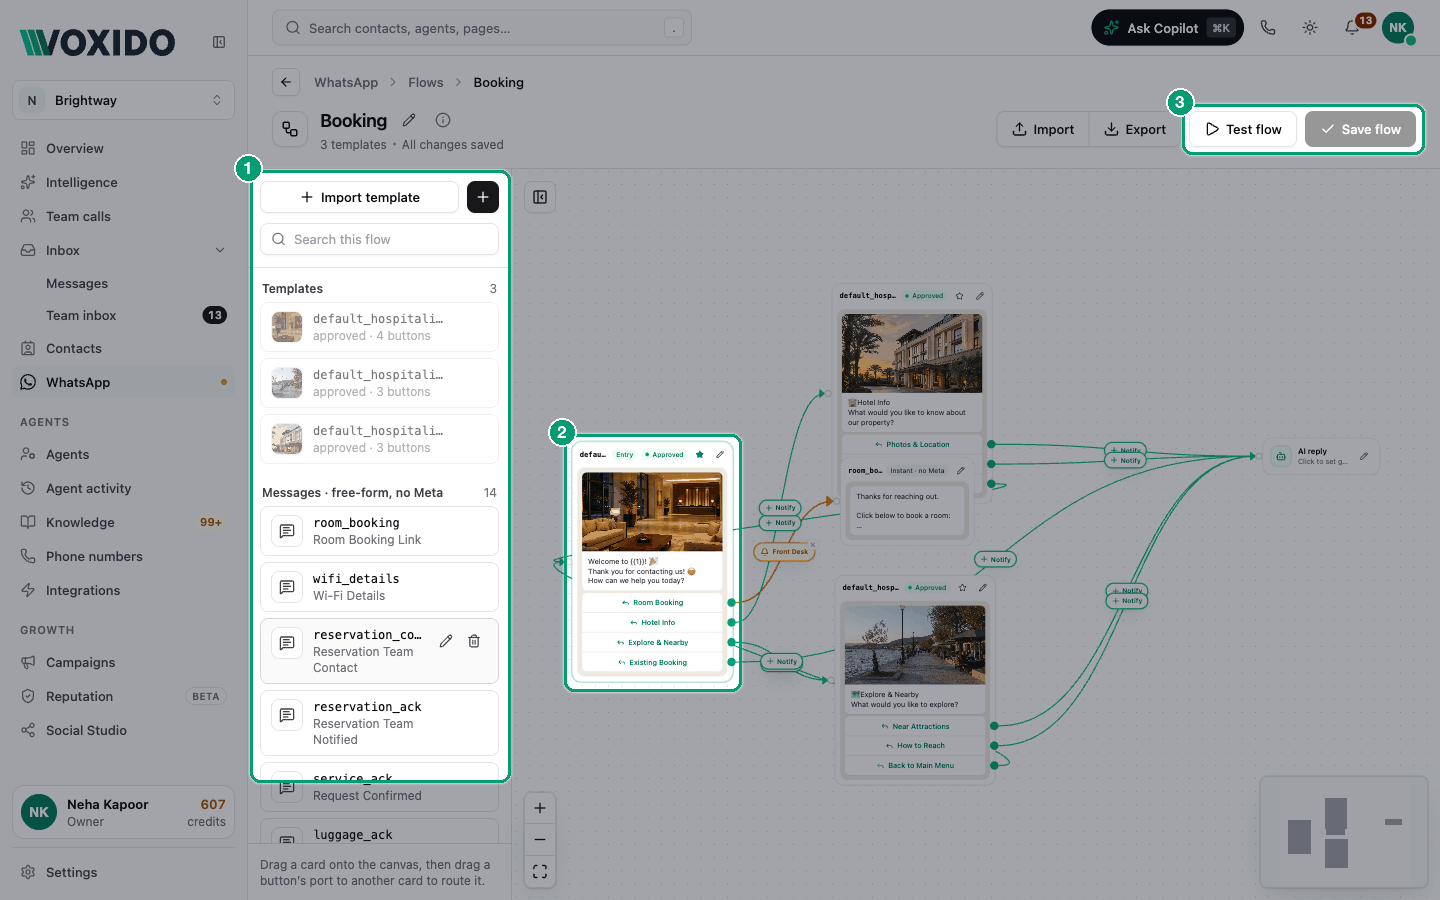Select the room_booking message card
The image size is (1440, 900).
click(x=380, y=531)
